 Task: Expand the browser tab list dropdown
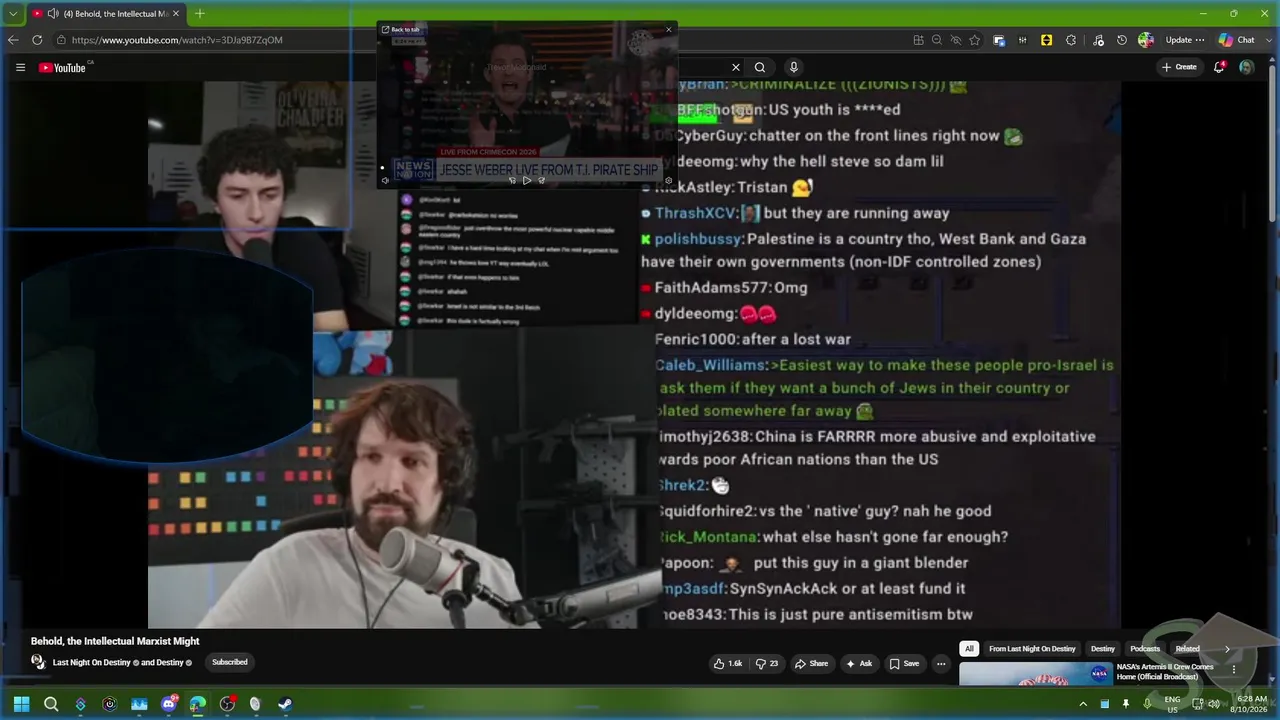pyautogui.click(x=12, y=13)
